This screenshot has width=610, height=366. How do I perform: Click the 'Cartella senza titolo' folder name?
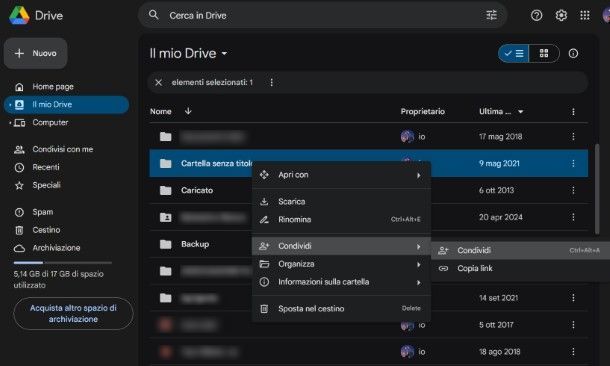click(x=217, y=163)
